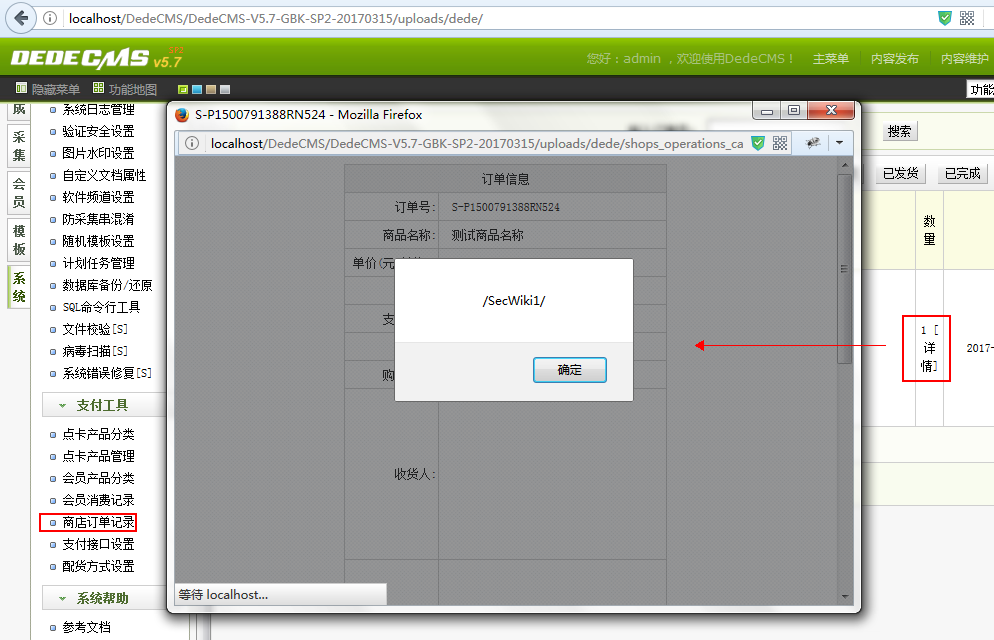This screenshot has width=994, height=640.
Task: Open the dropdown arrow in popup toolbar
Action: tap(839, 143)
